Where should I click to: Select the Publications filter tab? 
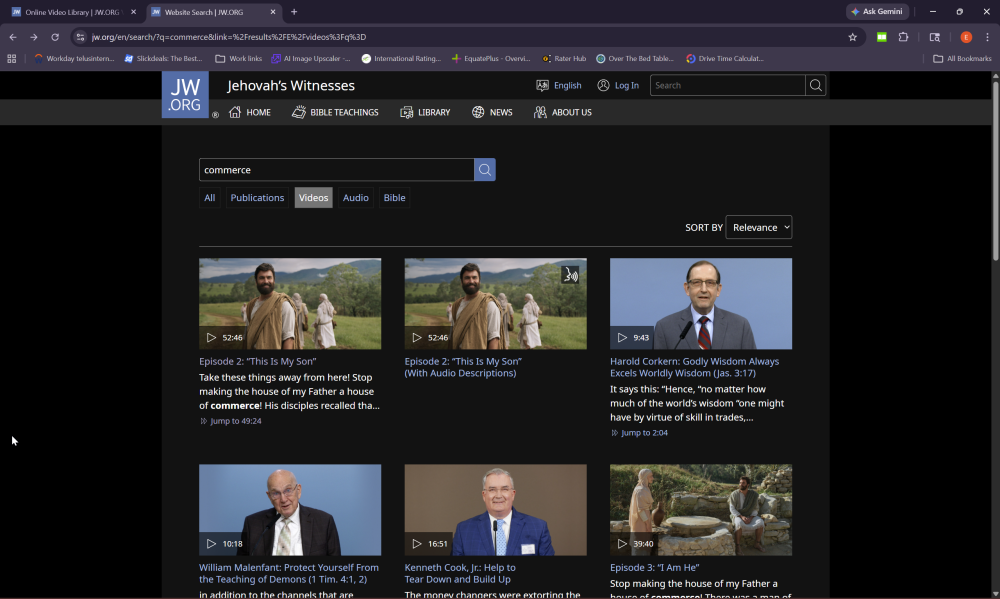[x=257, y=198]
